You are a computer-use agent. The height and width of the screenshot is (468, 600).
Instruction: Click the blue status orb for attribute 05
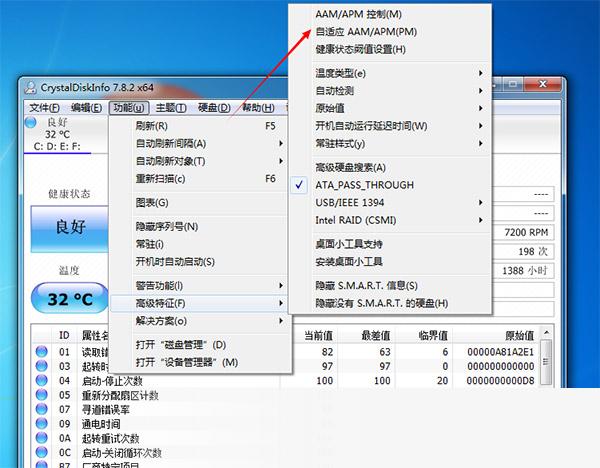pos(41,395)
